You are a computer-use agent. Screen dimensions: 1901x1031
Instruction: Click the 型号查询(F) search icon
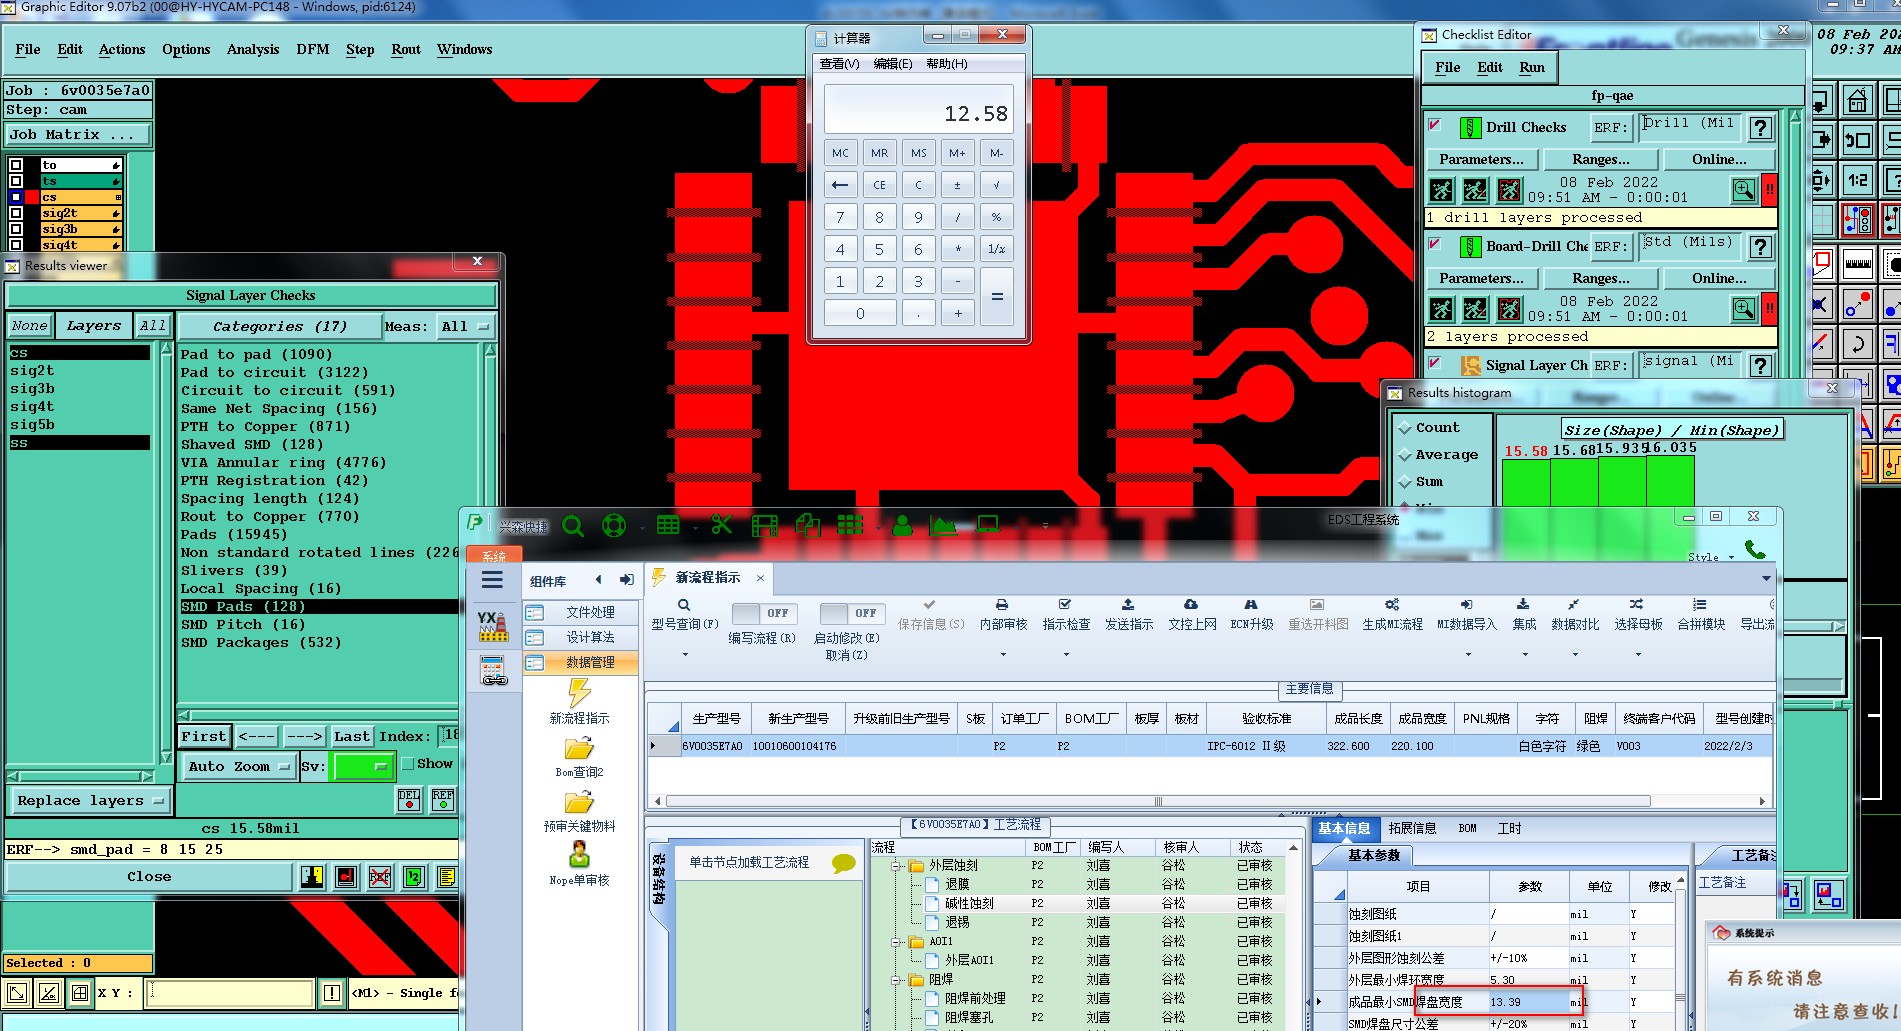pos(684,605)
